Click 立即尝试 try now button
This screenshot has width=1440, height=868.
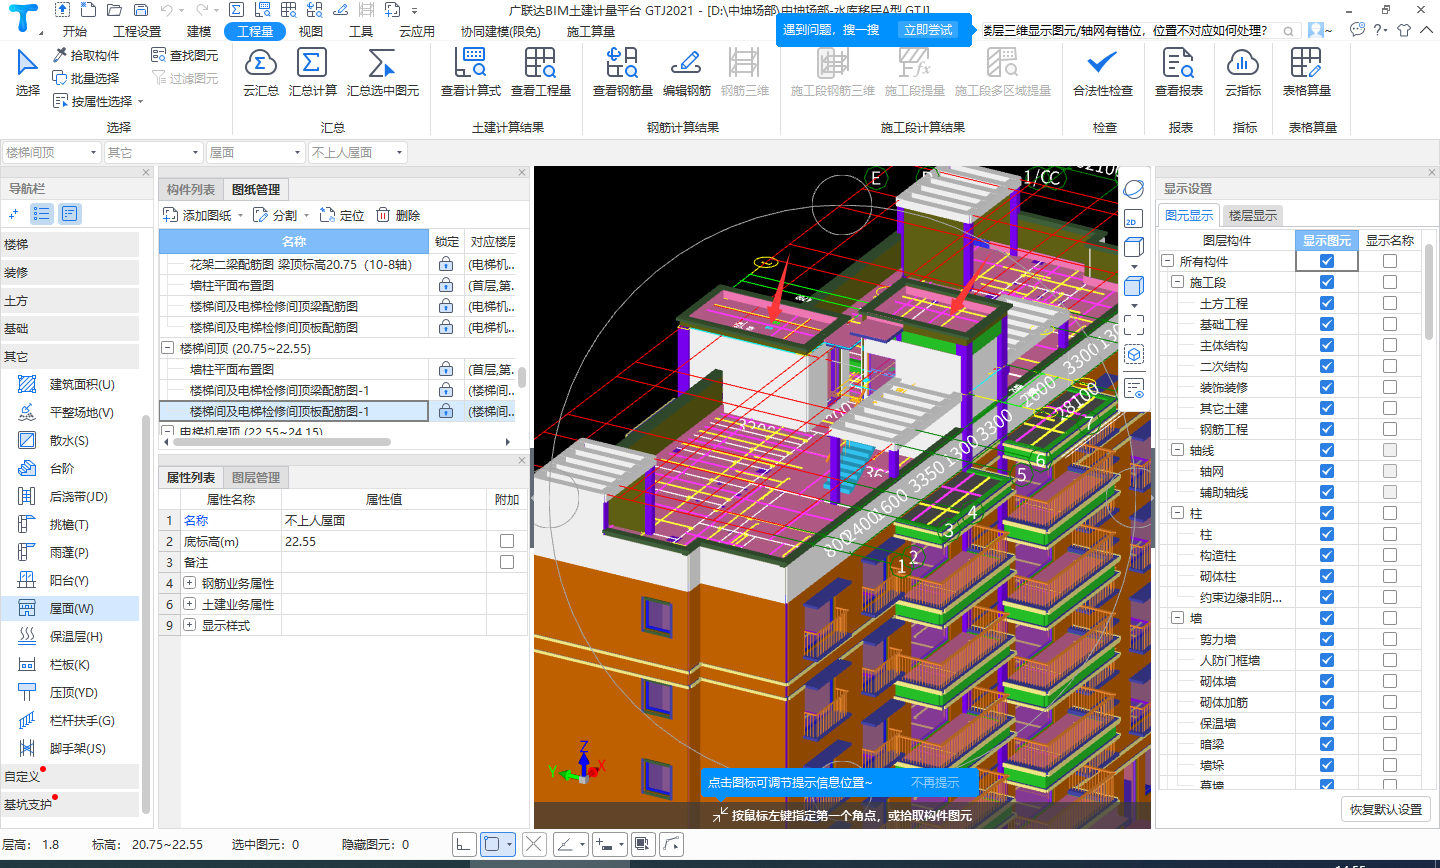click(928, 30)
